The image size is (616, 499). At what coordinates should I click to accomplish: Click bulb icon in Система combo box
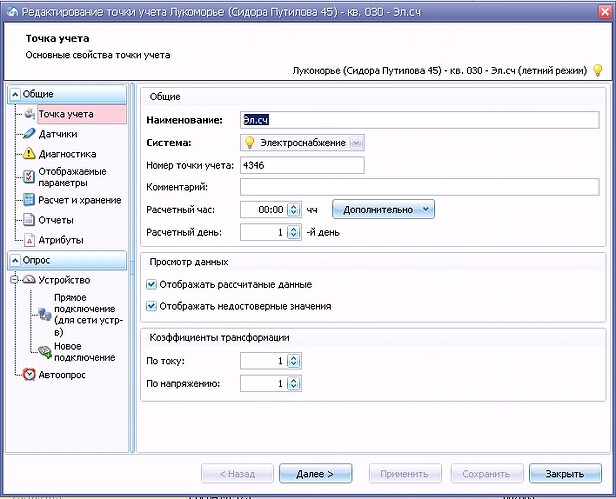click(x=249, y=142)
